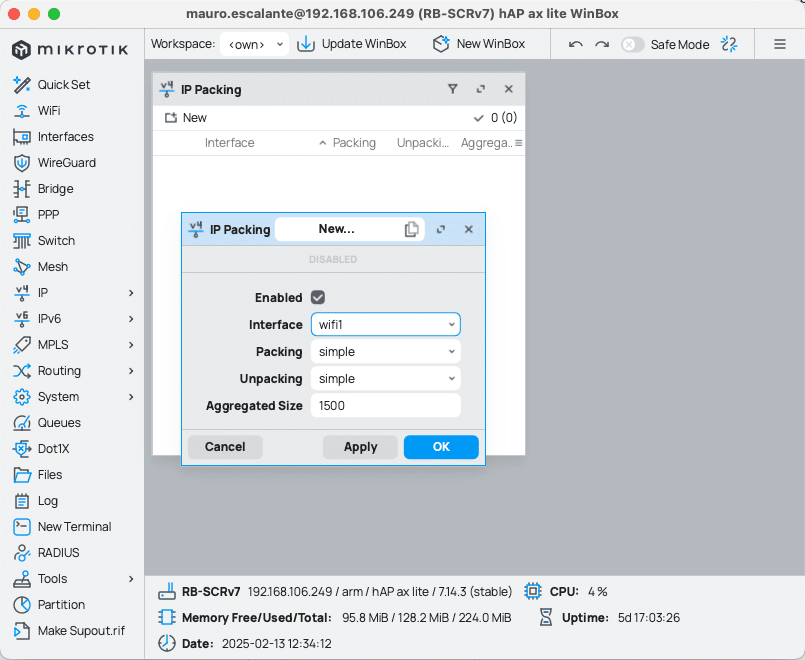Expand the IP submenu
This screenshot has height=660, width=805.
[48, 292]
